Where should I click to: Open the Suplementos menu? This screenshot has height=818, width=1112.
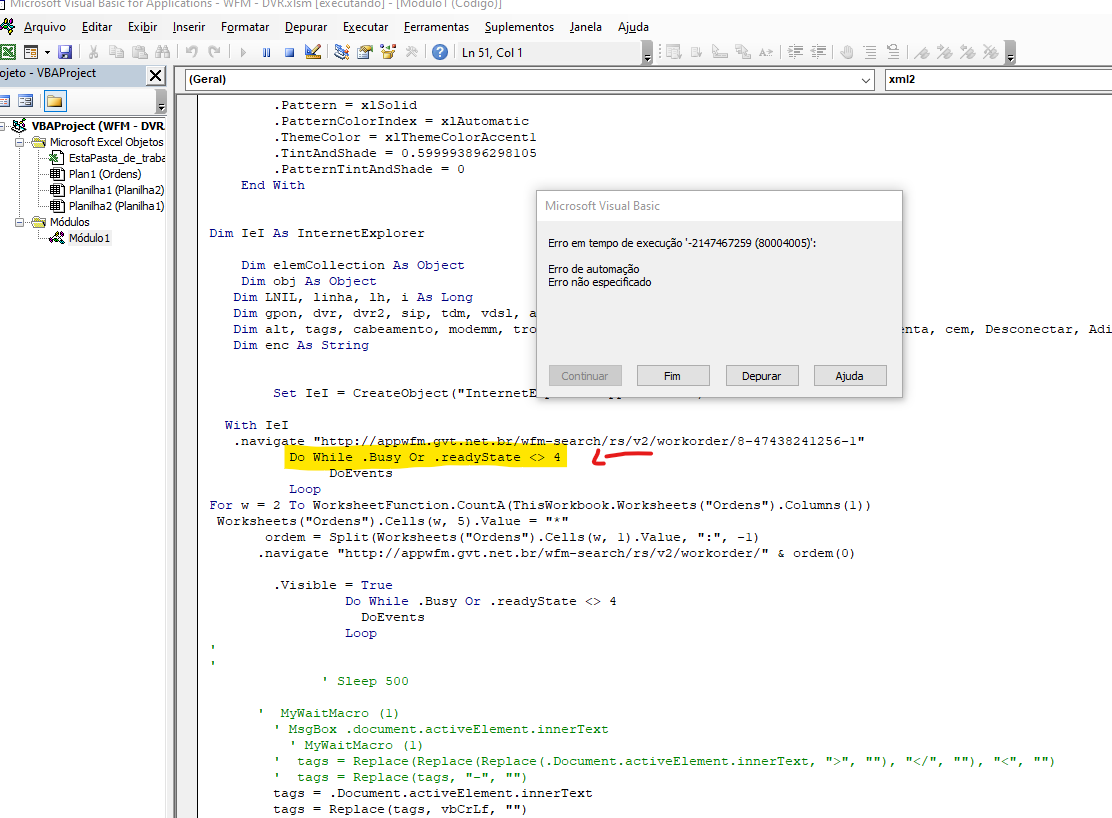[519, 27]
